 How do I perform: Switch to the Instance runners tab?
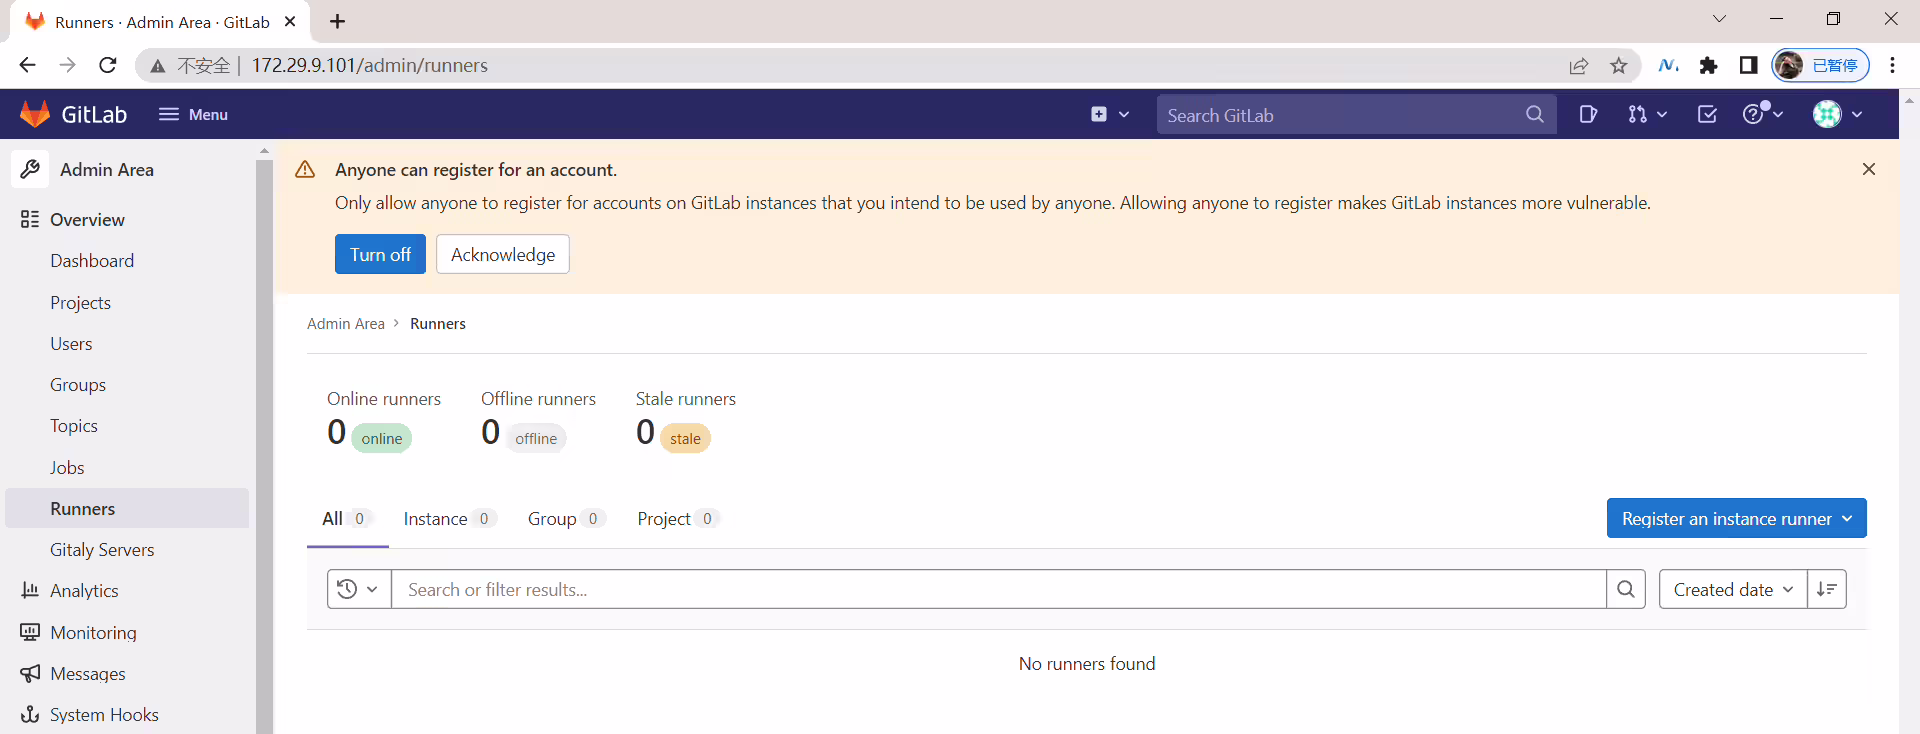(x=448, y=518)
